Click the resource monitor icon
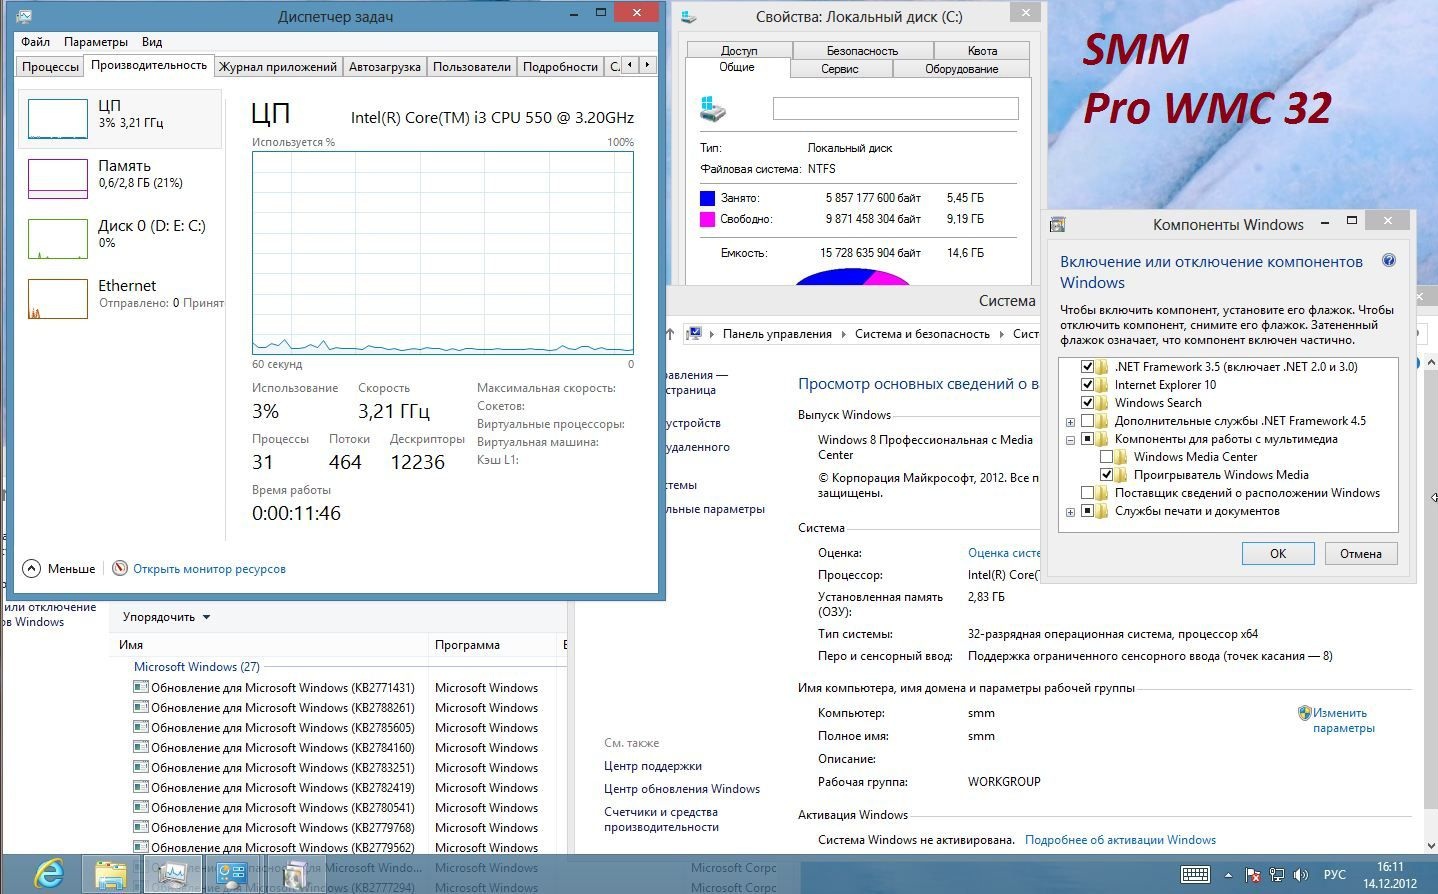The image size is (1438, 894). 120,568
